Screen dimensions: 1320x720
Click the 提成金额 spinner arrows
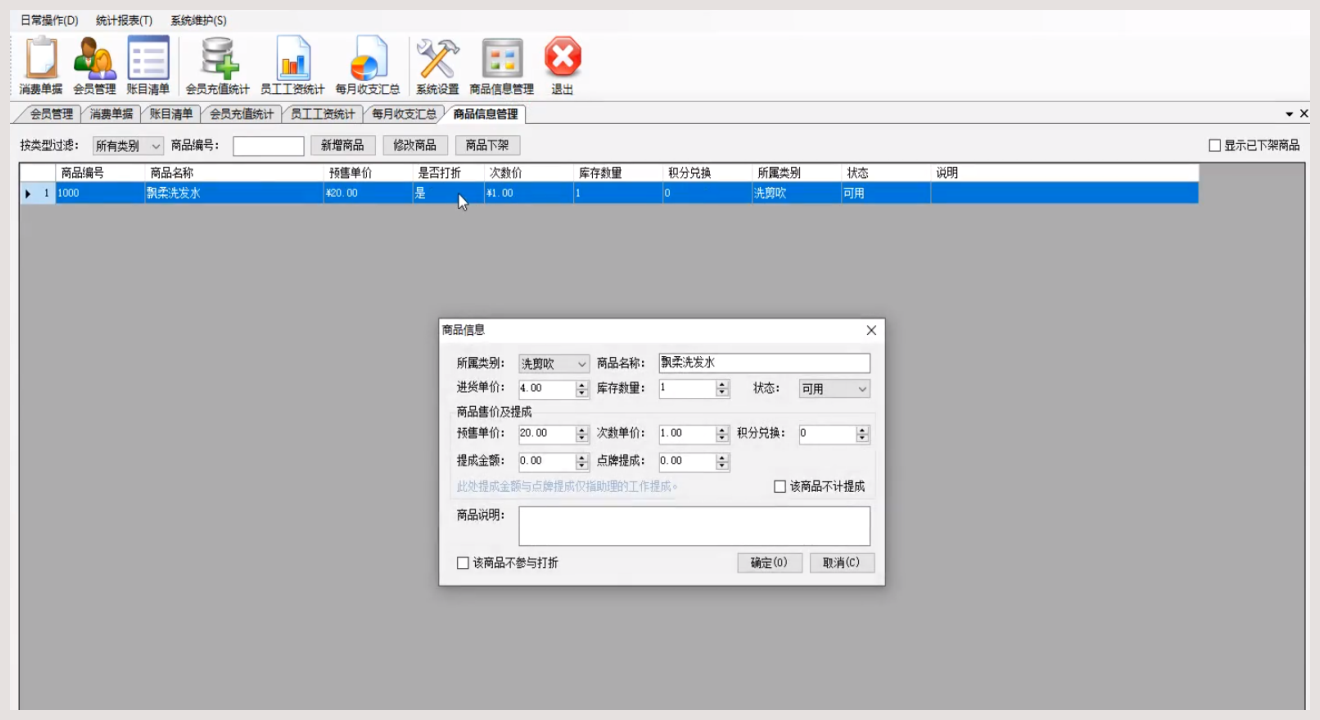point(582,462)
